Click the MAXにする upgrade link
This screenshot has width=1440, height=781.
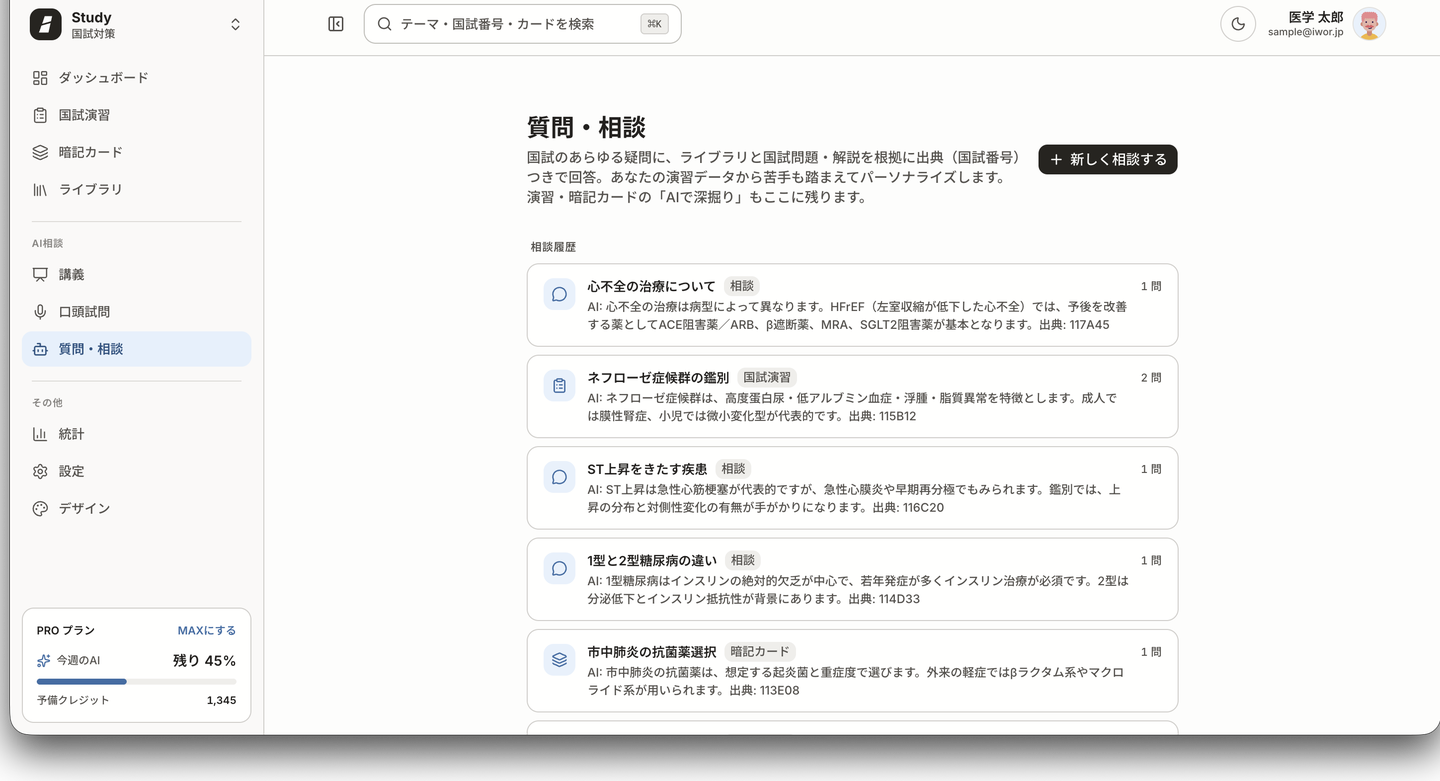pos(207,631)
